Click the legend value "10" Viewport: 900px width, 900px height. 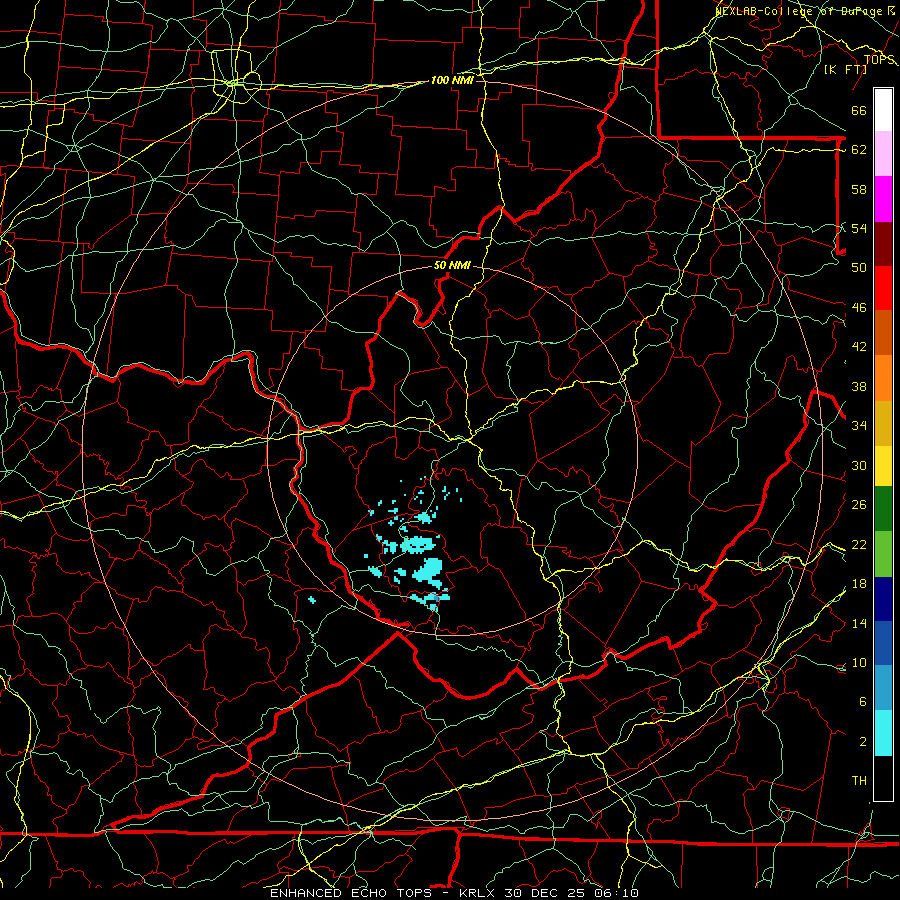click(x=859, y=662)
